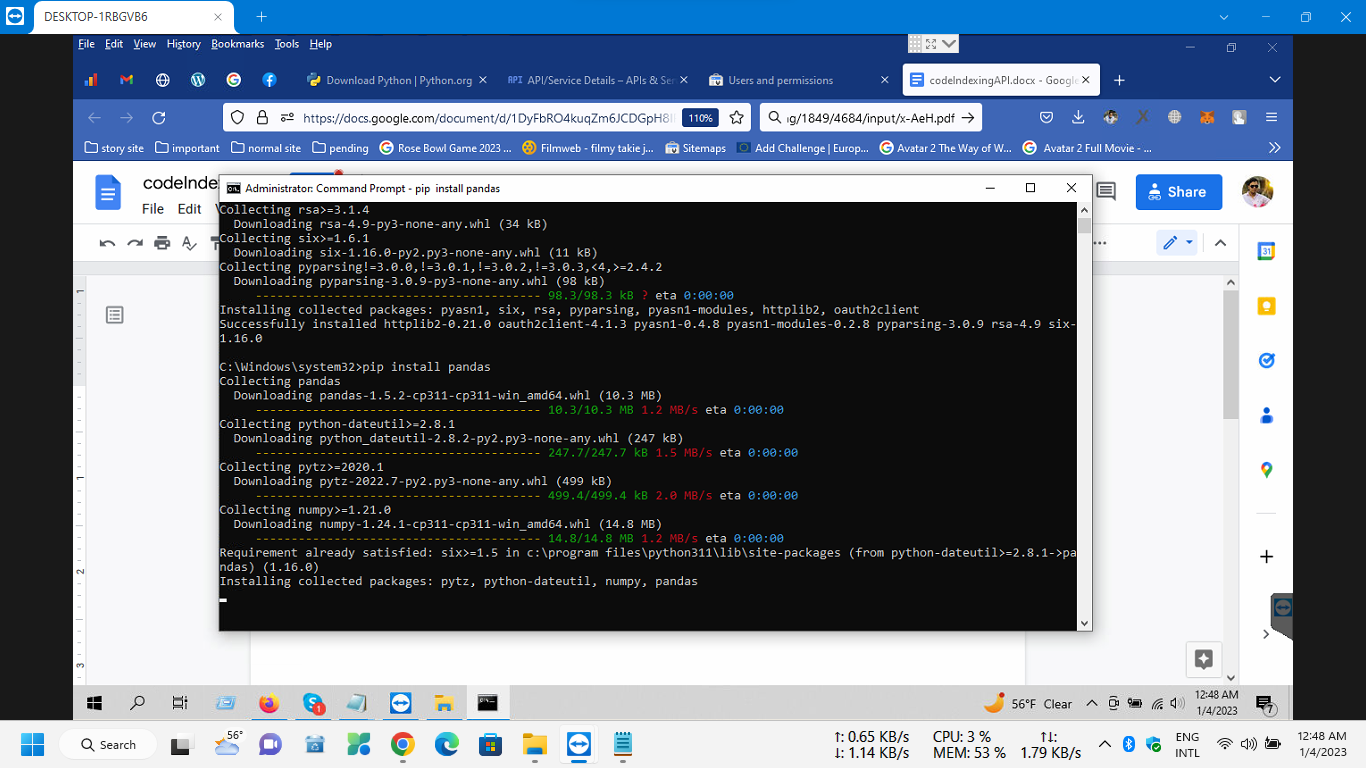Show the document outline panel

[115, 316]
